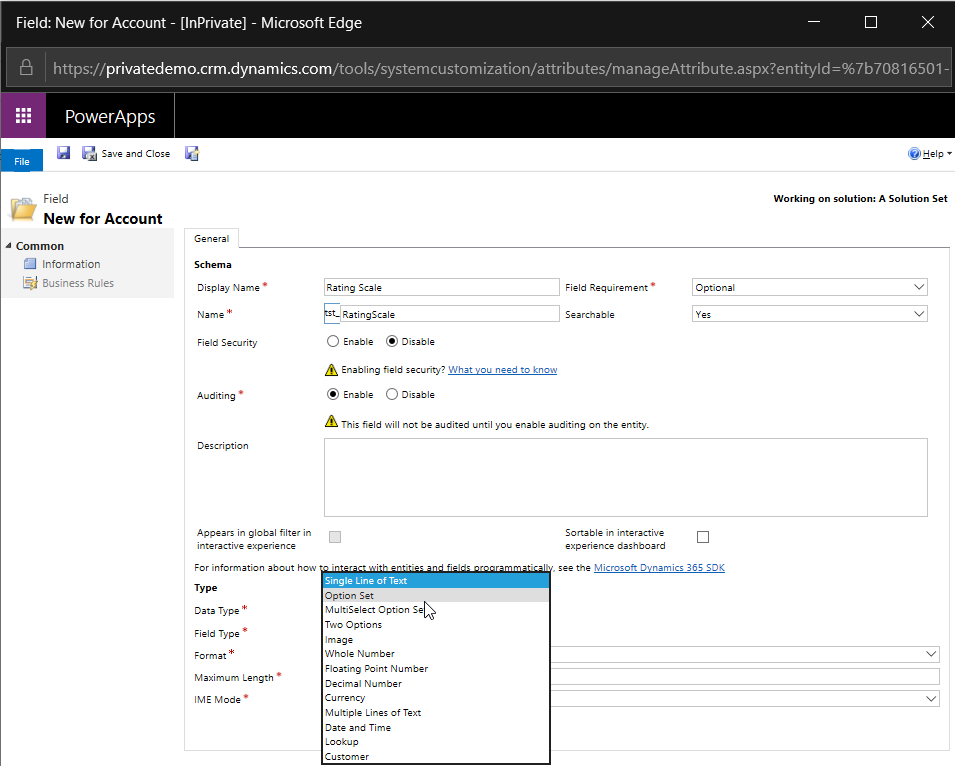This screenshot has width=955, height=766.
Task: Select Enable for Field Security
Action: 333,342
